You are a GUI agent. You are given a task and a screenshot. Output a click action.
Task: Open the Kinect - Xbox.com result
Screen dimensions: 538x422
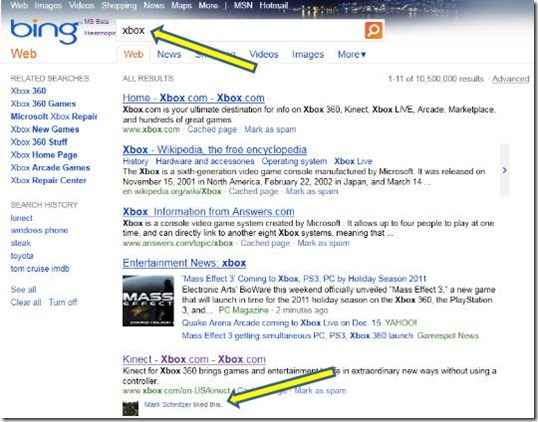click(x=194, y=359)
